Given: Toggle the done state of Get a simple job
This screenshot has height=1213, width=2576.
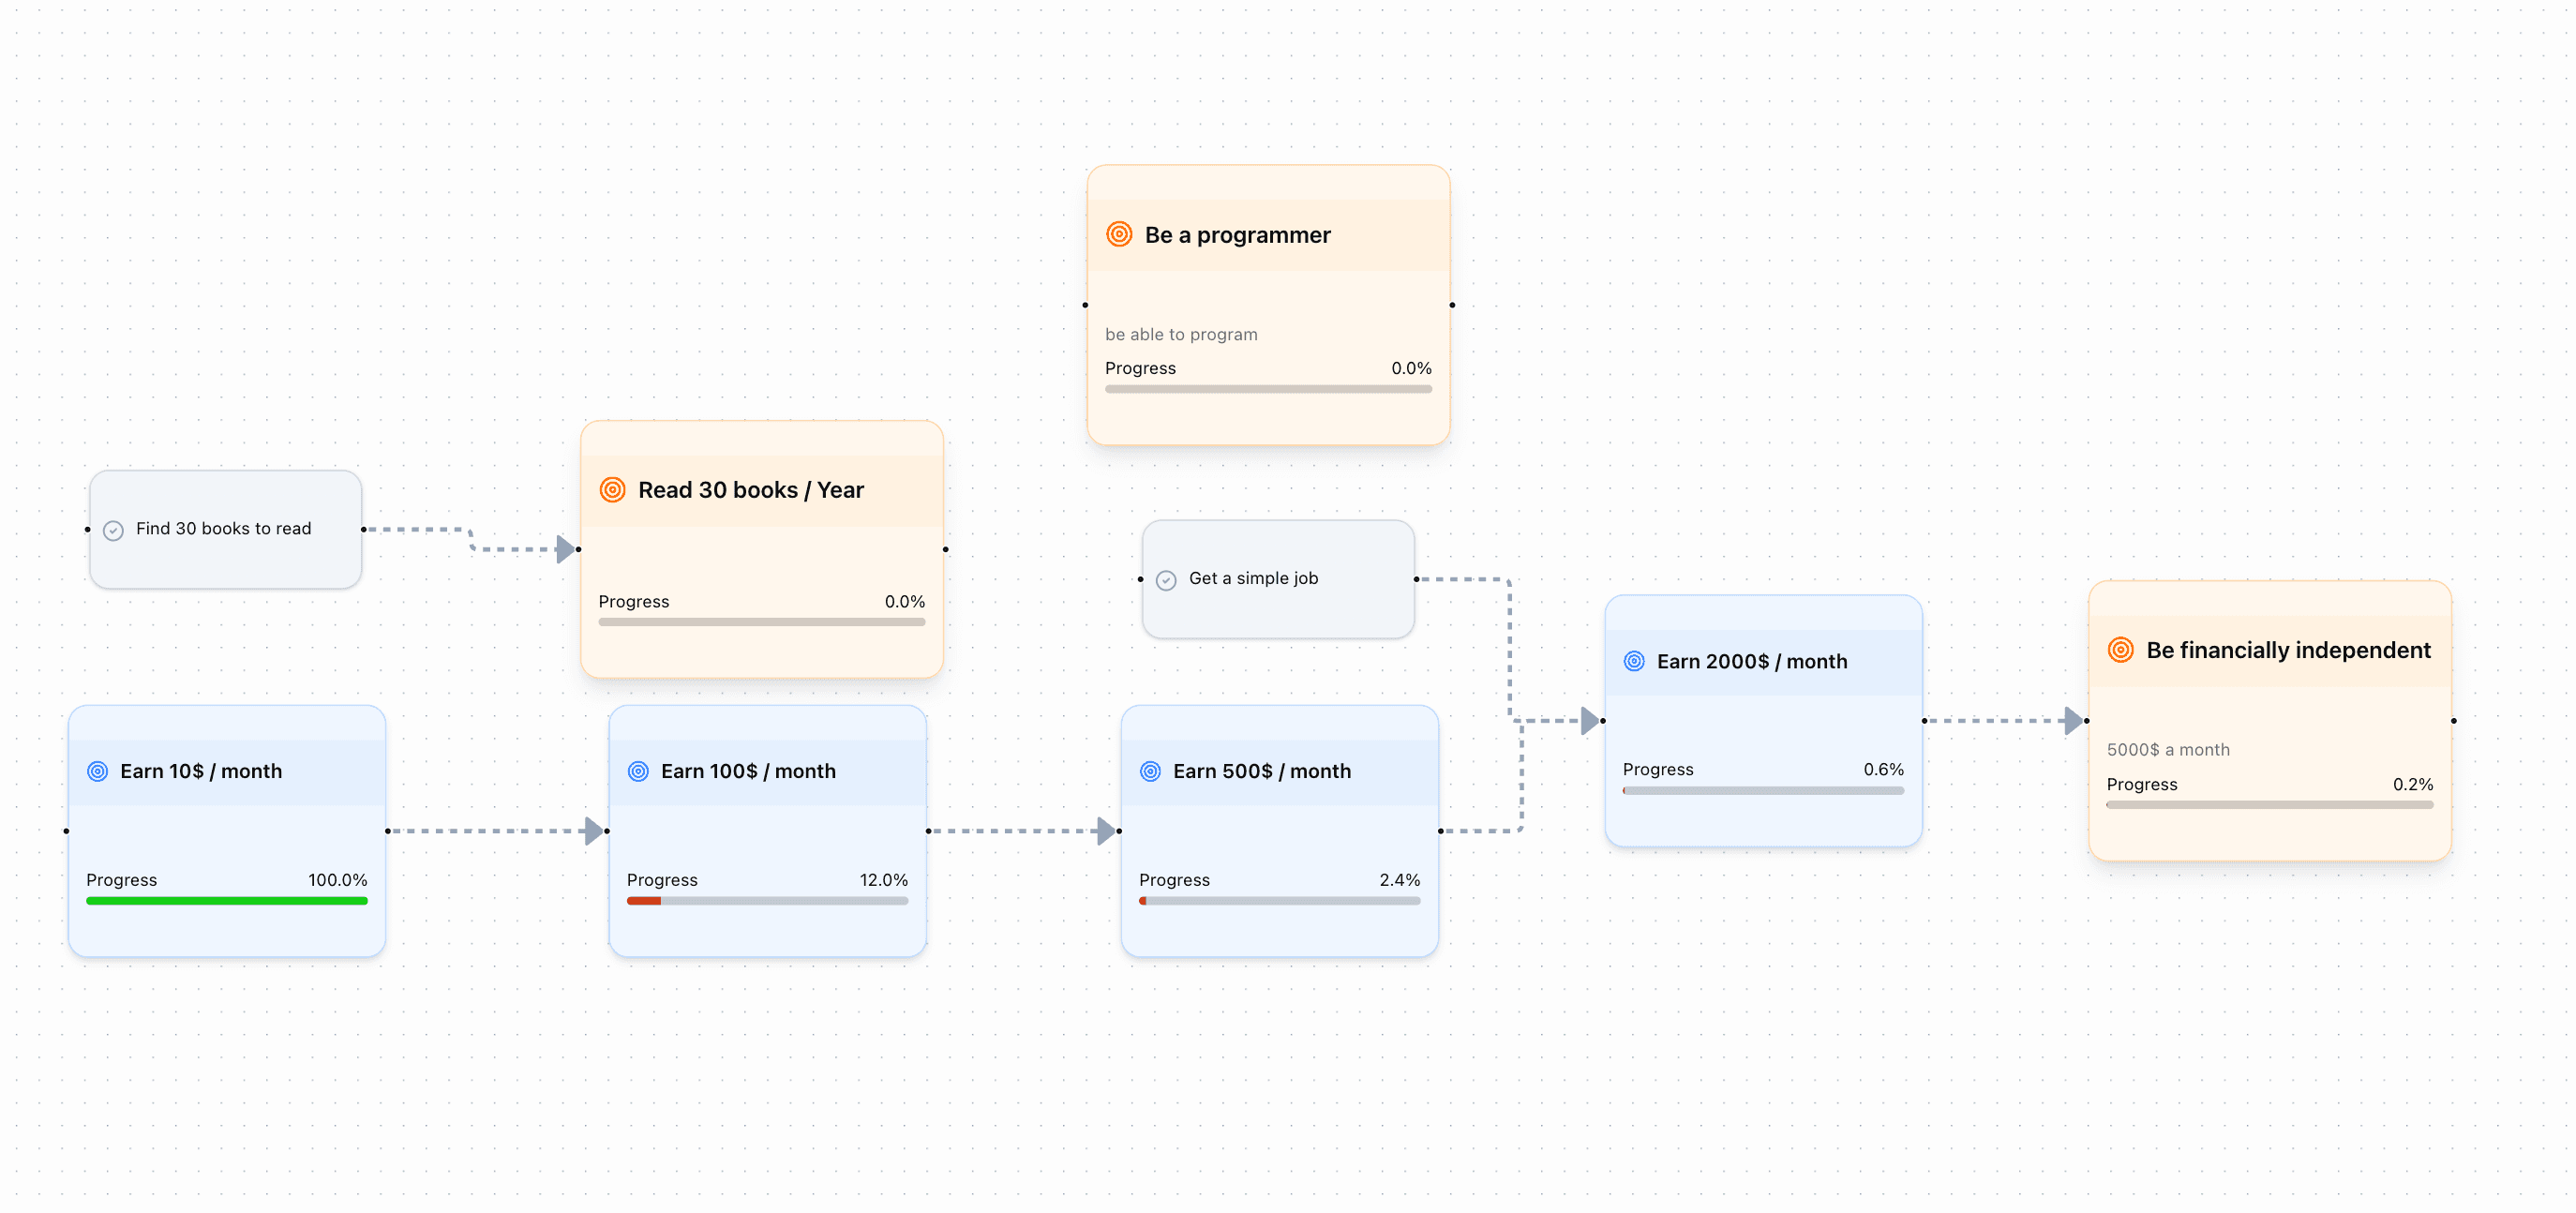Looking at the screenshot, I should (x=1166, y=579).
